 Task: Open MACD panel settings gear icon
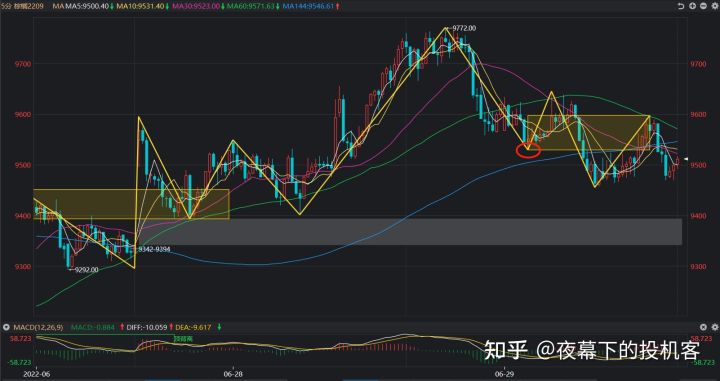pos(714,327)
